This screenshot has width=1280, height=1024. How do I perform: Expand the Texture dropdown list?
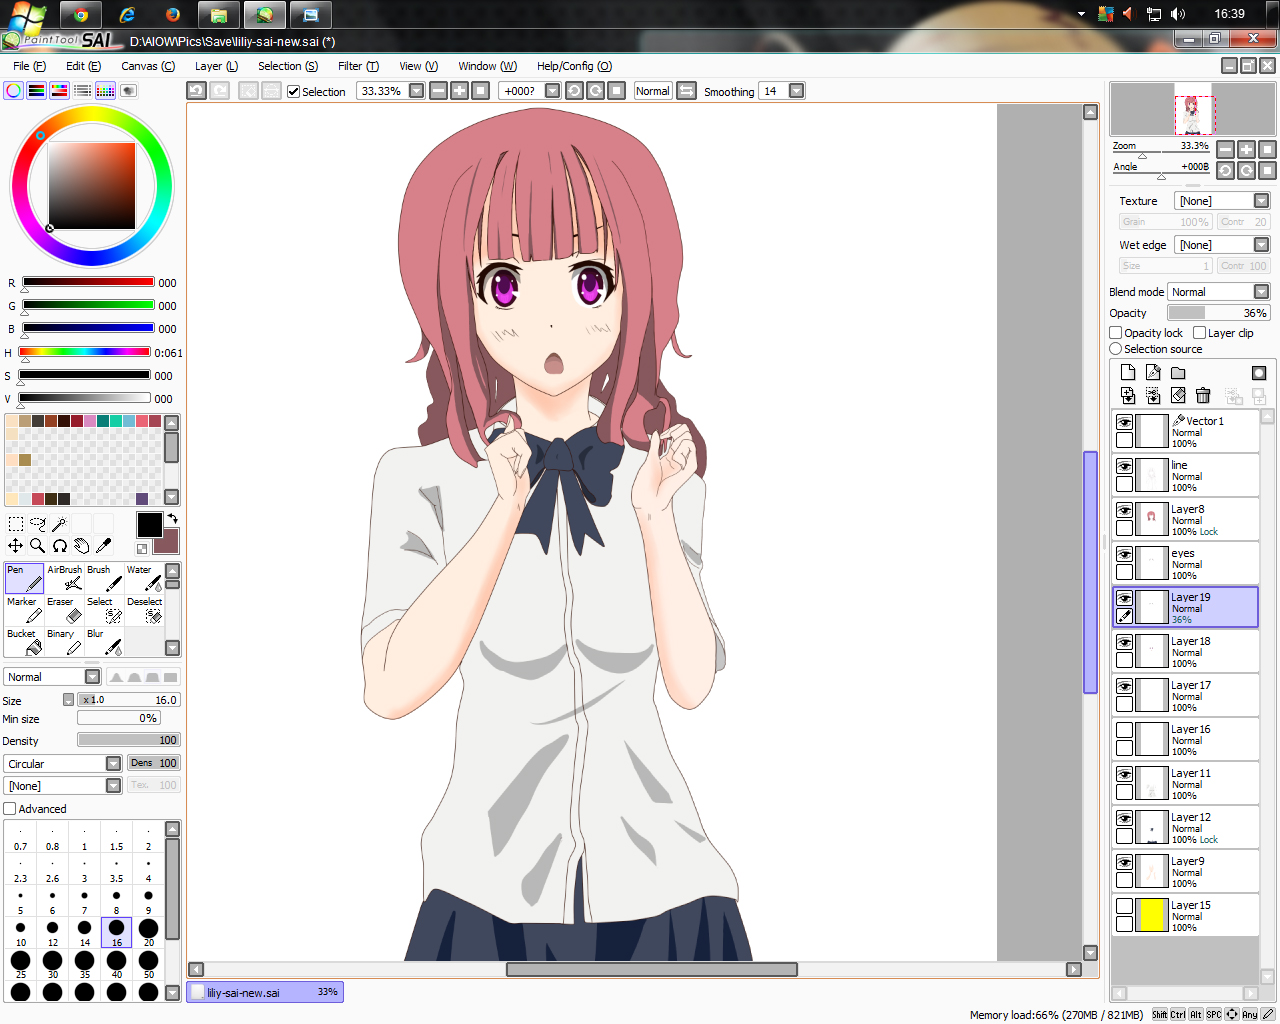coord(1222,201)
